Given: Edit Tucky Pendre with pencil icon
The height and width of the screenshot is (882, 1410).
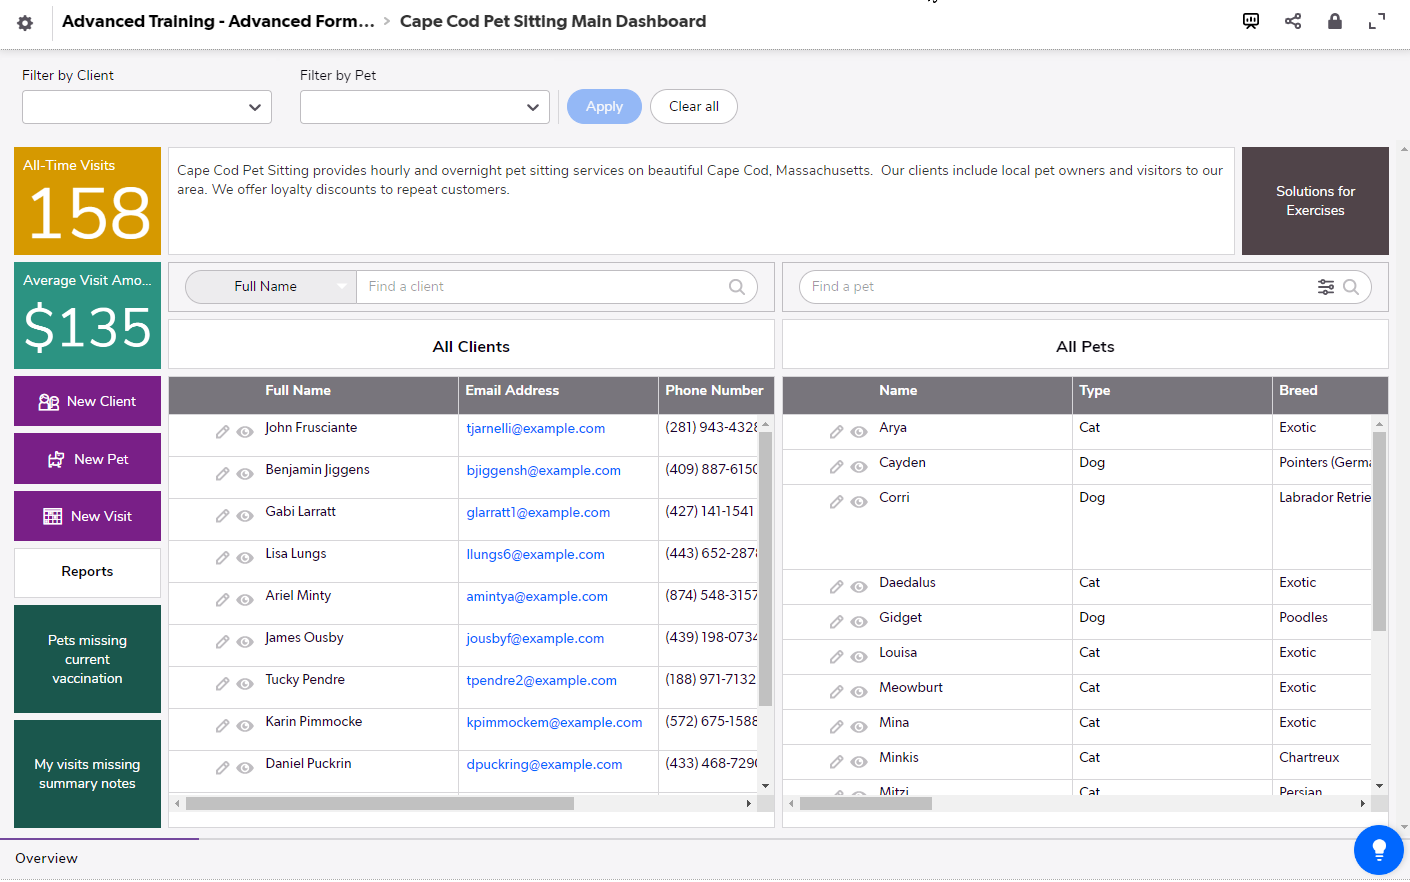Looking at the screenshot, I should point(222,684).
